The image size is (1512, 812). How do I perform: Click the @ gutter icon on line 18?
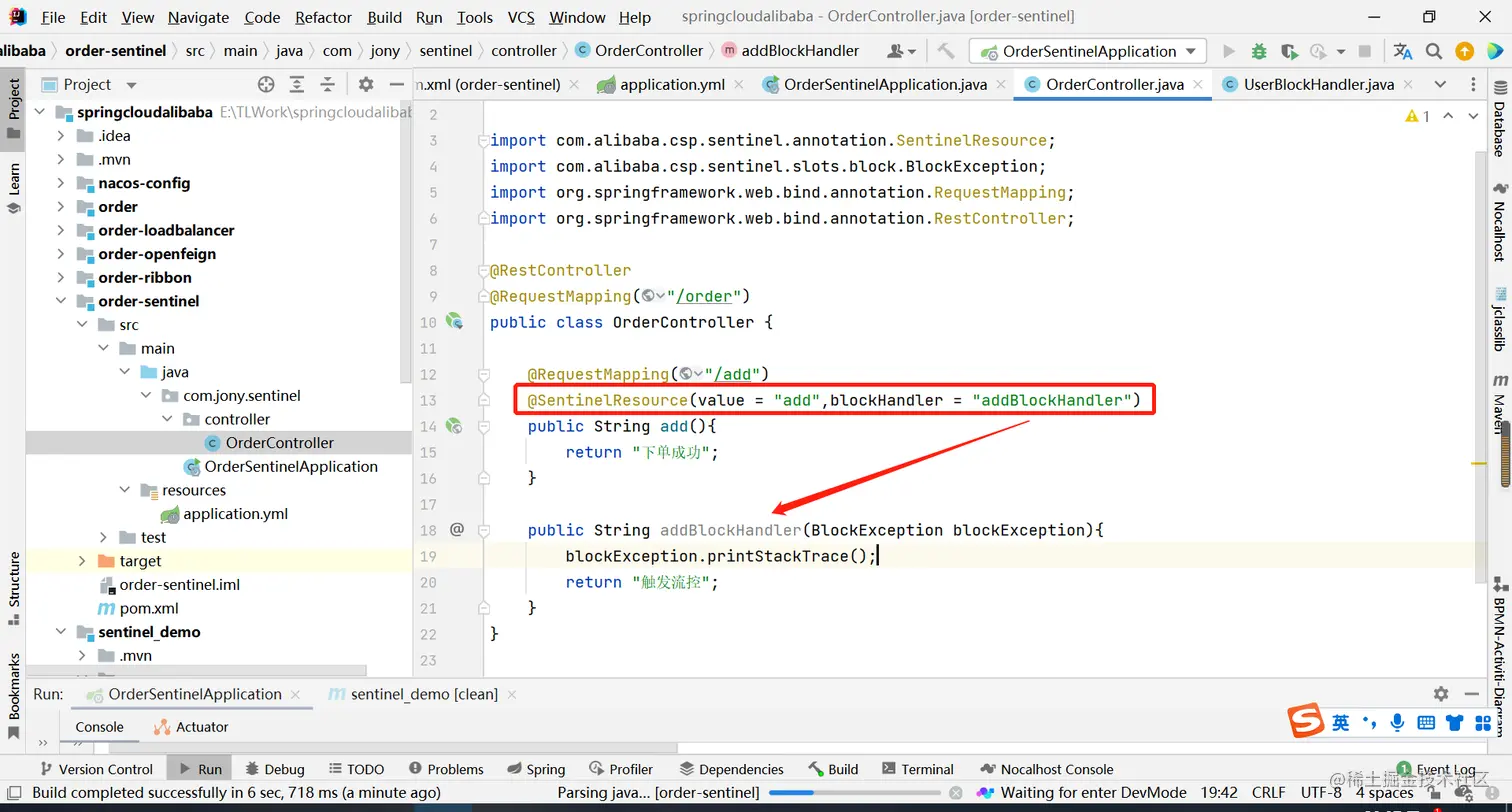pyautogui.click(x=457, y=530)
